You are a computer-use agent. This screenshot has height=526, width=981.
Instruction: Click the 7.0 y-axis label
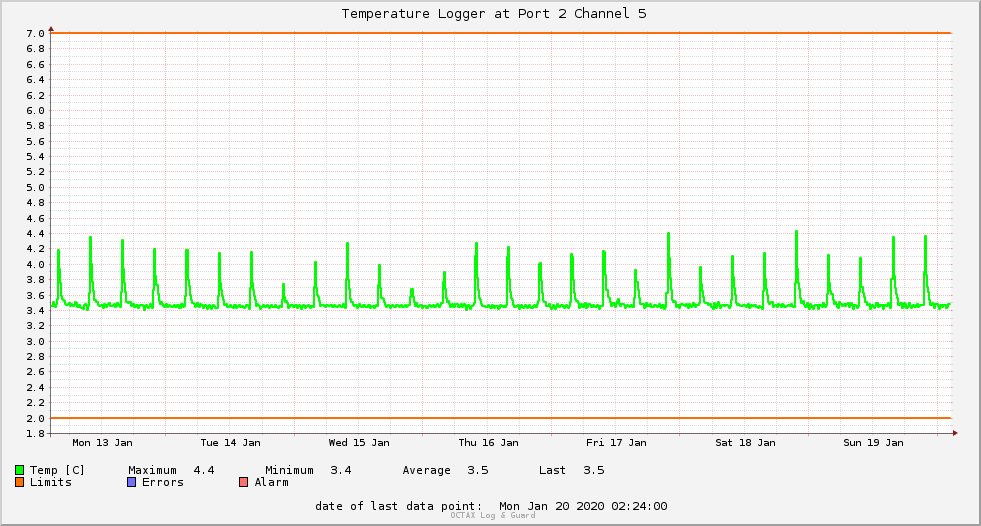click(36, 34)
